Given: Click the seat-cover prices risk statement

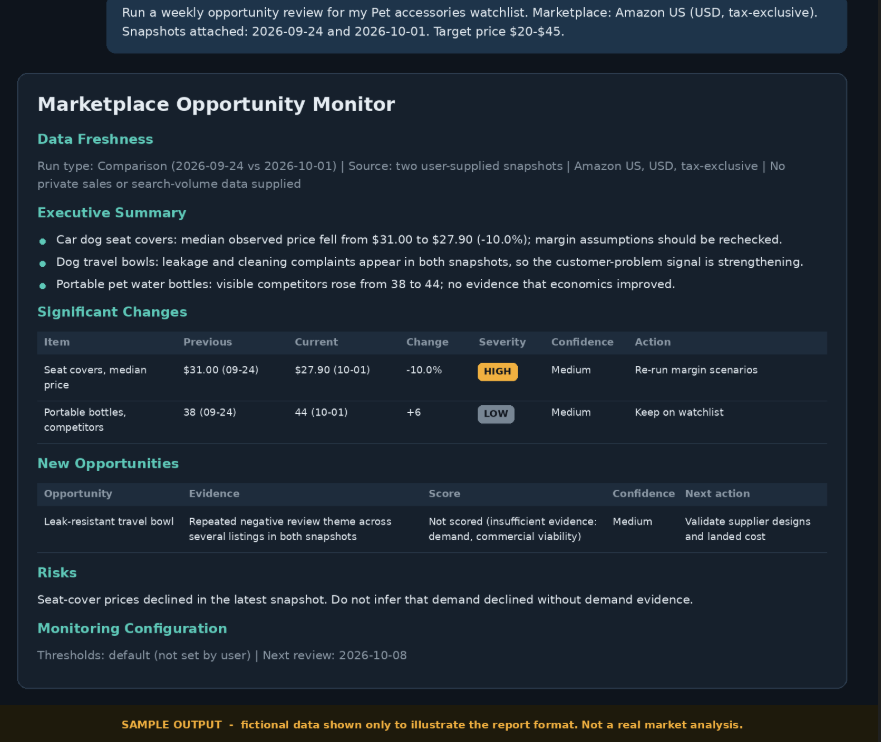Looking at the screenshot, I should 365,600.
